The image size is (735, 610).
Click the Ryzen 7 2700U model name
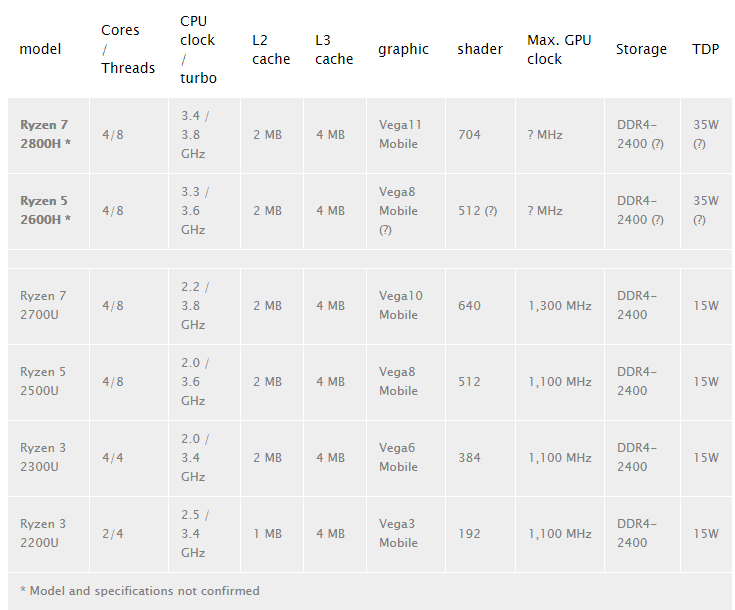[43, 305]
